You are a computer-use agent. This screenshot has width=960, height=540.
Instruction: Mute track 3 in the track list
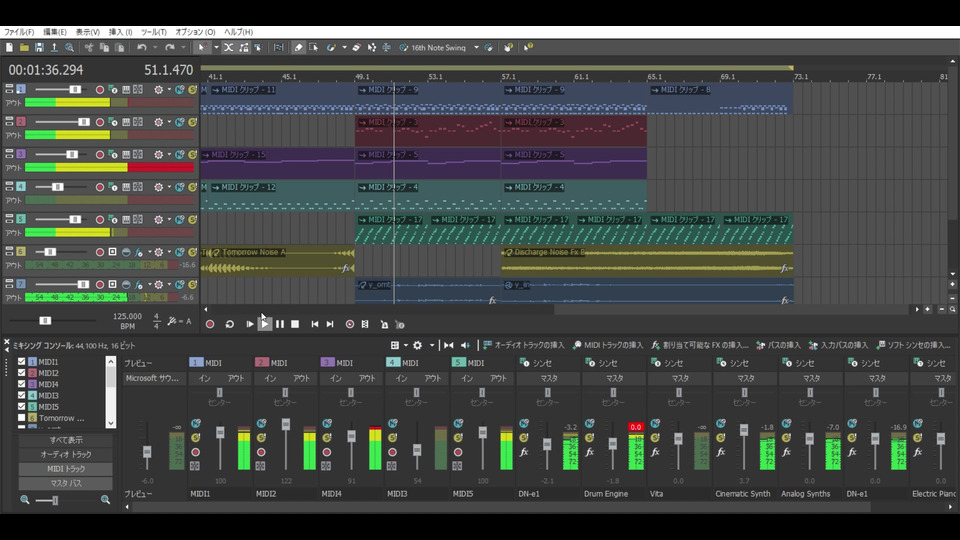coord(180,155)
